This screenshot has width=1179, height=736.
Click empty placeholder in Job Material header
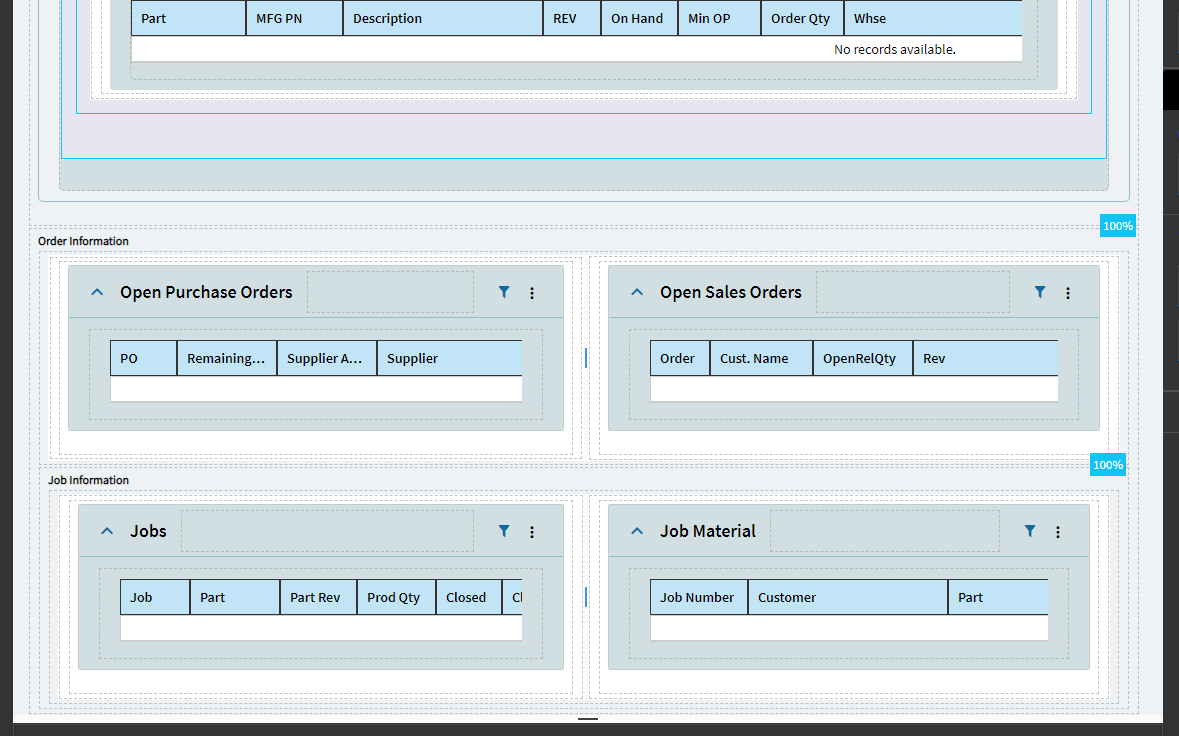885,532
